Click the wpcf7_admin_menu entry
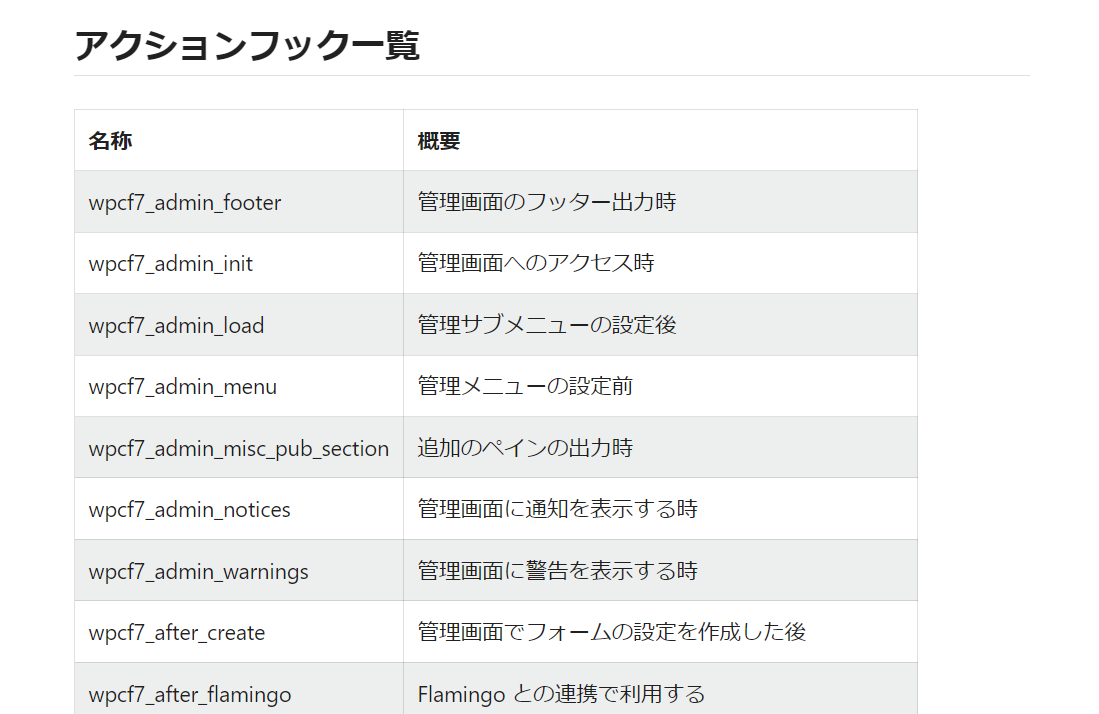1099x714 pixels. (x=182, y=387)
